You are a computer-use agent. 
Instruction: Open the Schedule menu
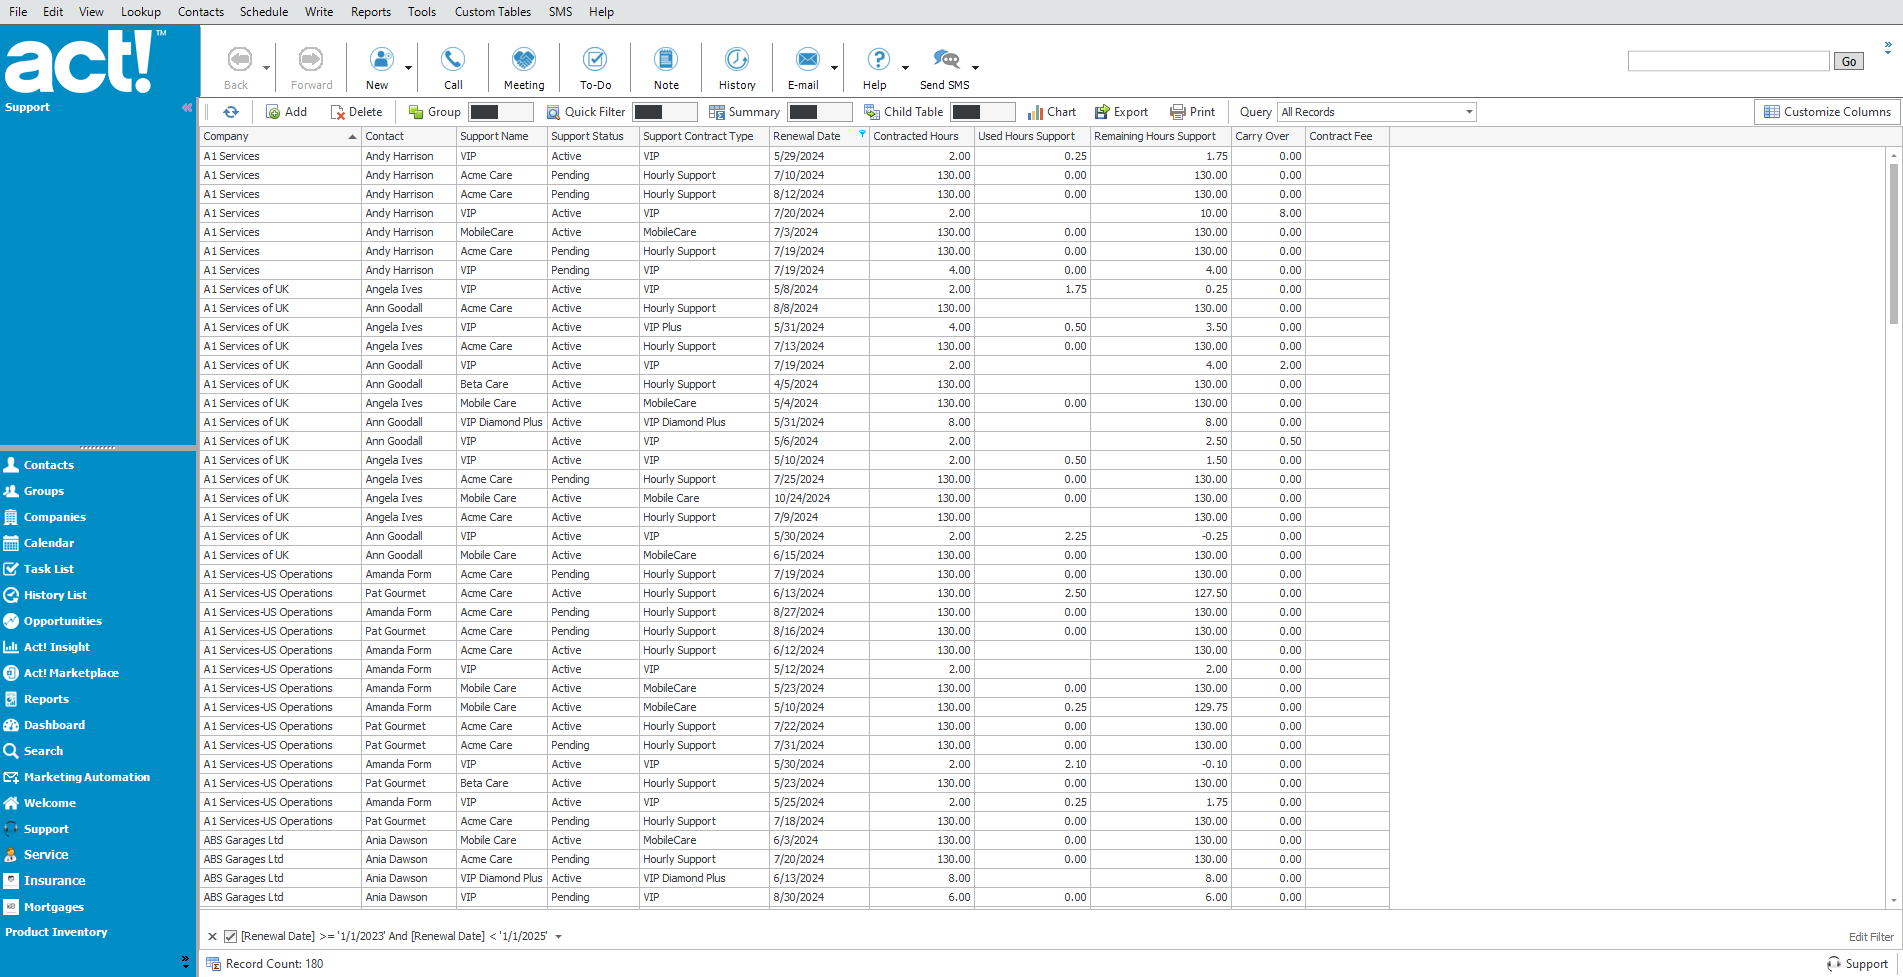pyautogui.click(x=264, y=12)
